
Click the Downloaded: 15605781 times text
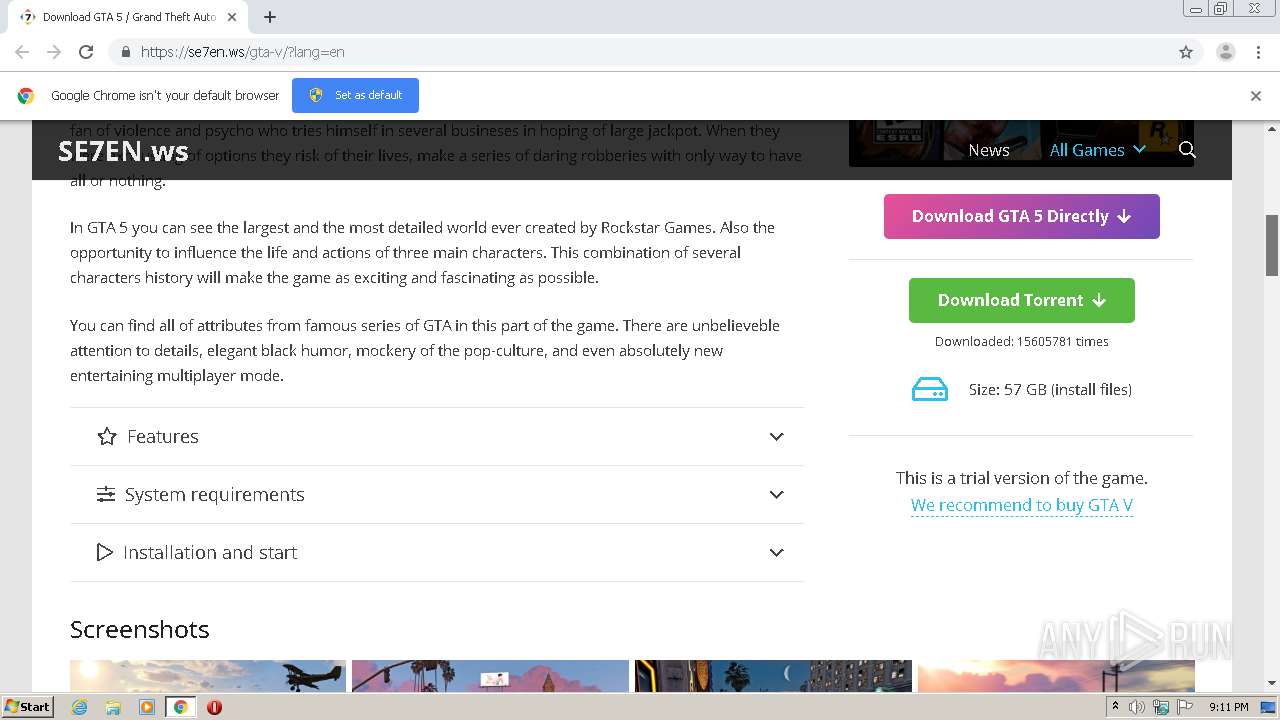[1021, 342]
